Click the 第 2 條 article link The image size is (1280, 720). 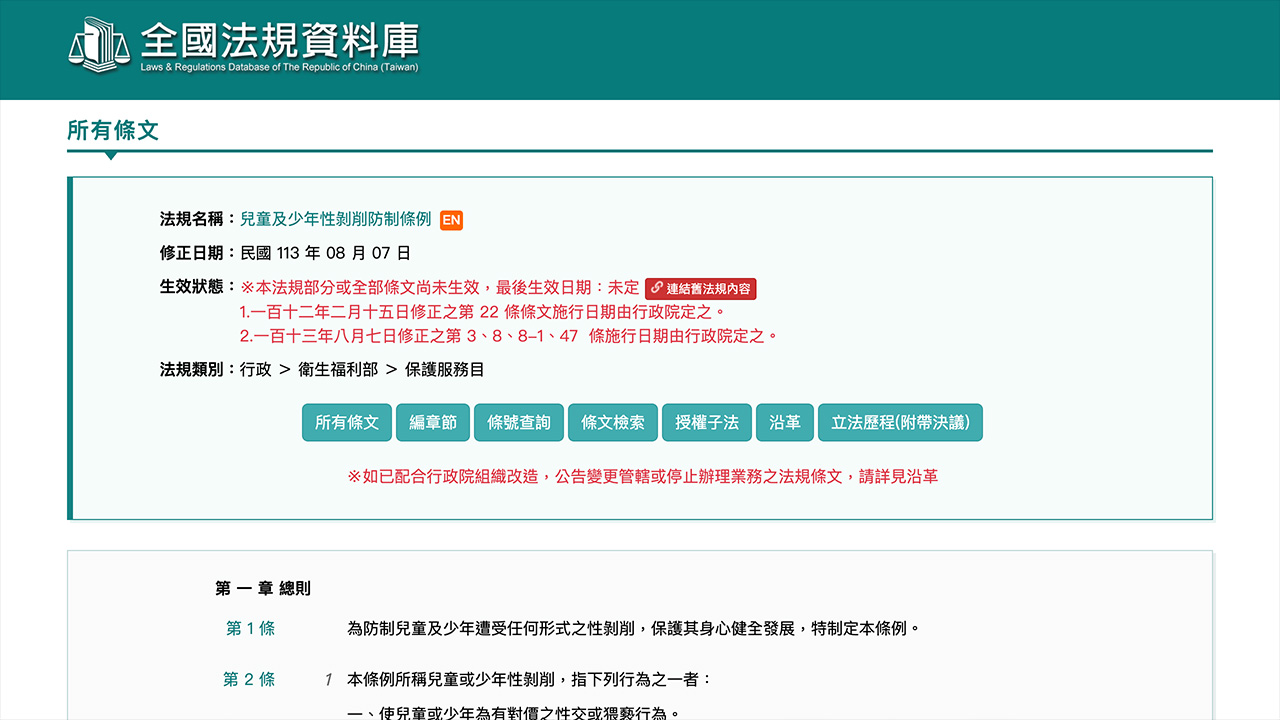(x=249, y=680)
